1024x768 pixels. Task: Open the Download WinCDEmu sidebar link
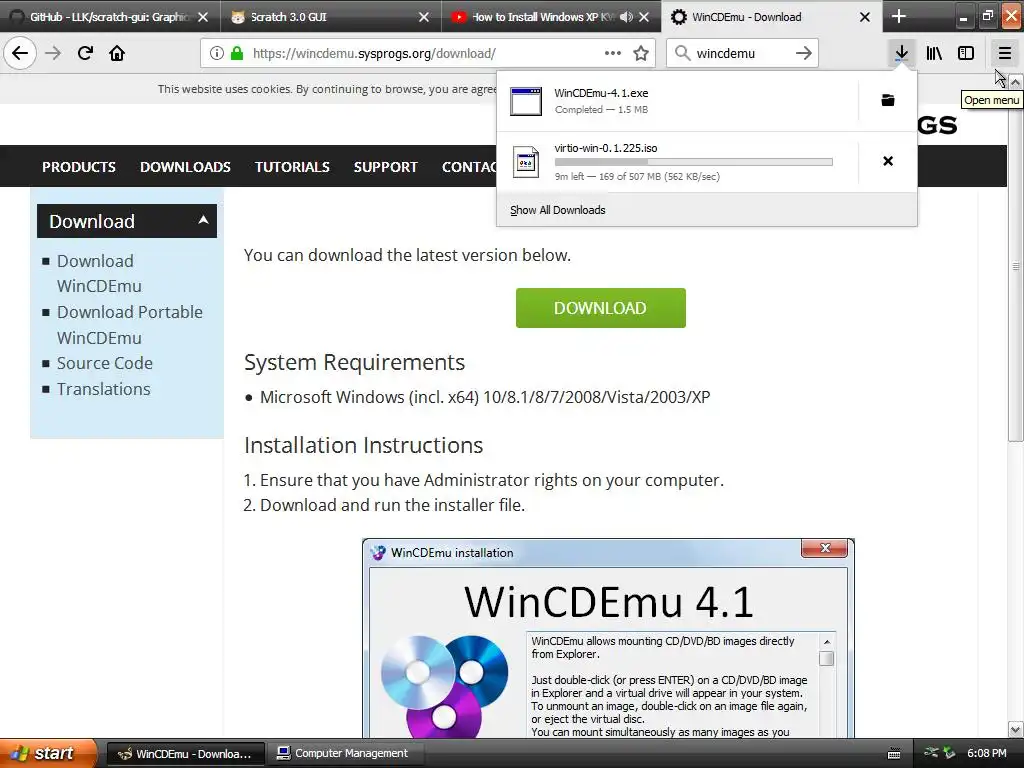coord(99,274)
